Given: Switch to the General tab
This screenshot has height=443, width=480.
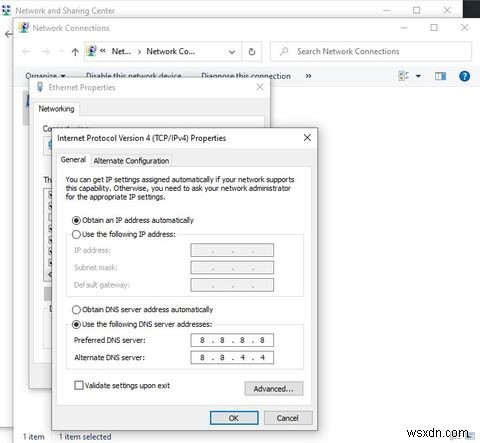Looking at the screenshot, I should 73,160.
